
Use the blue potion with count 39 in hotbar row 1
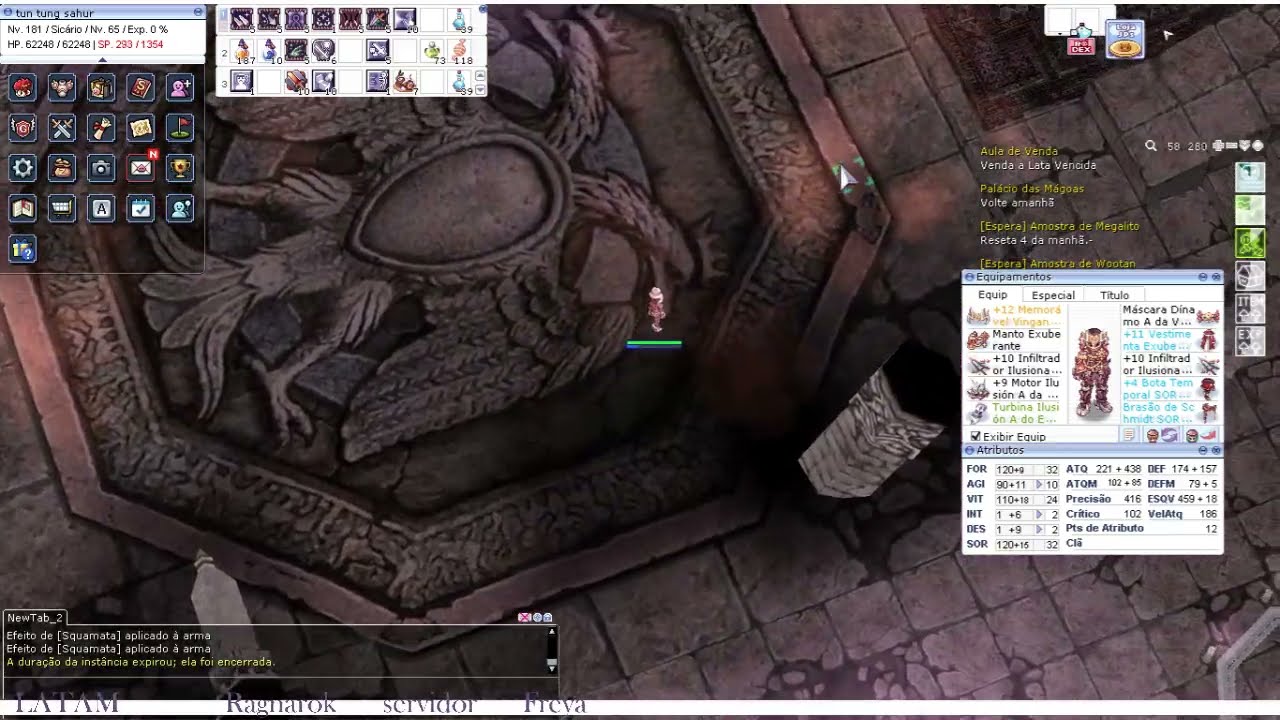(x=460, y=20)
